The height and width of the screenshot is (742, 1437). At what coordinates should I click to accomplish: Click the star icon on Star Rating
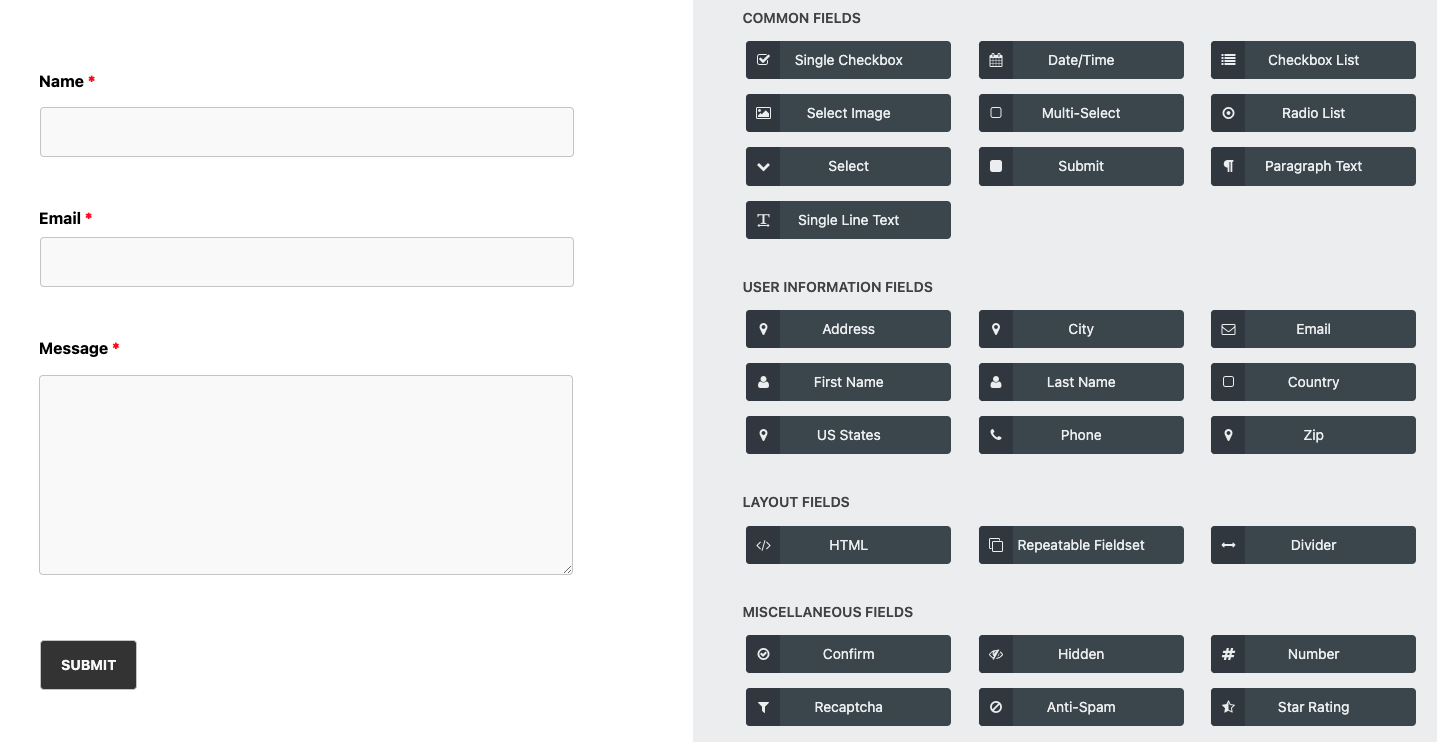click(x=1228, y=707)
